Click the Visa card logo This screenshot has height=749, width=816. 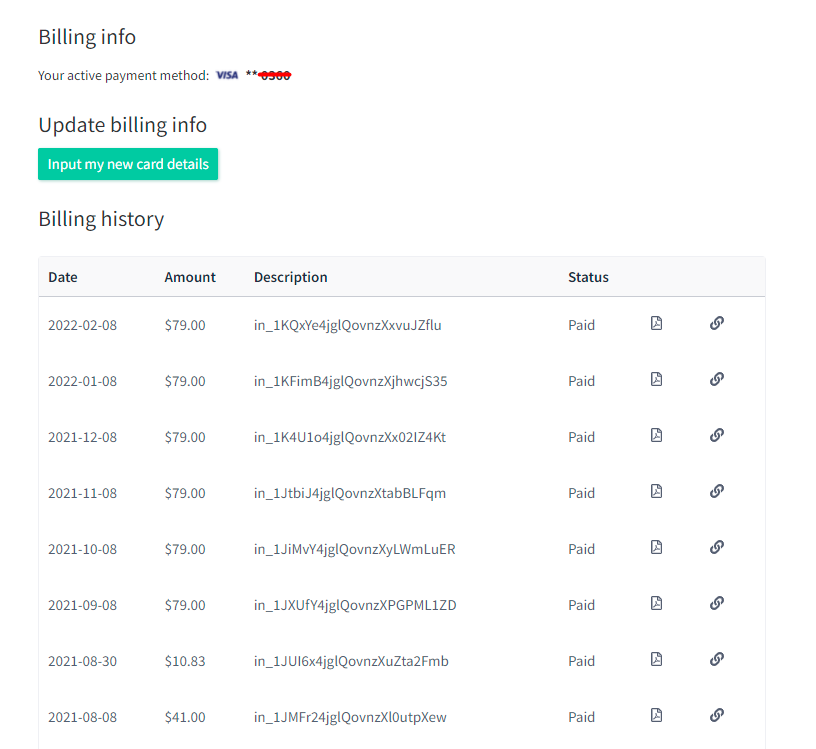pos(227,75)
